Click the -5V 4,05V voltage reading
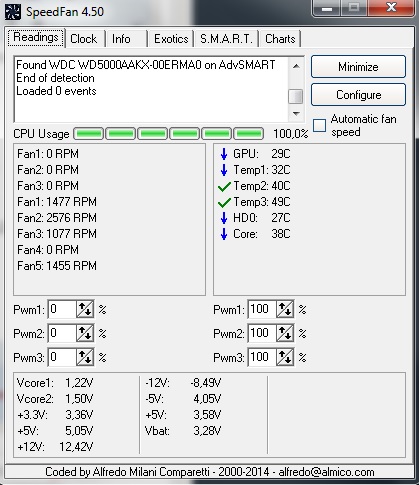420x485 pixels. [x=183, y=399]
